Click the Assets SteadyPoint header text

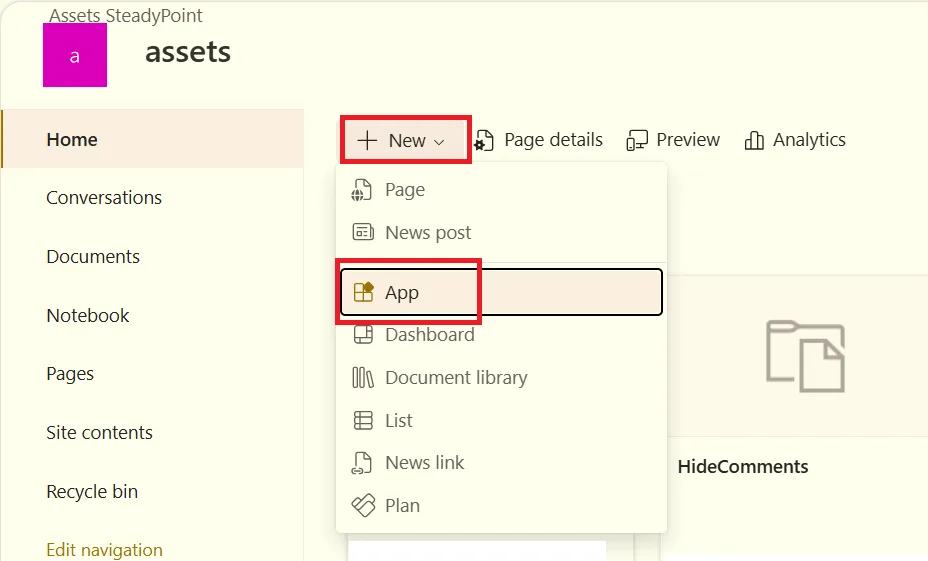tap(125, 15)
